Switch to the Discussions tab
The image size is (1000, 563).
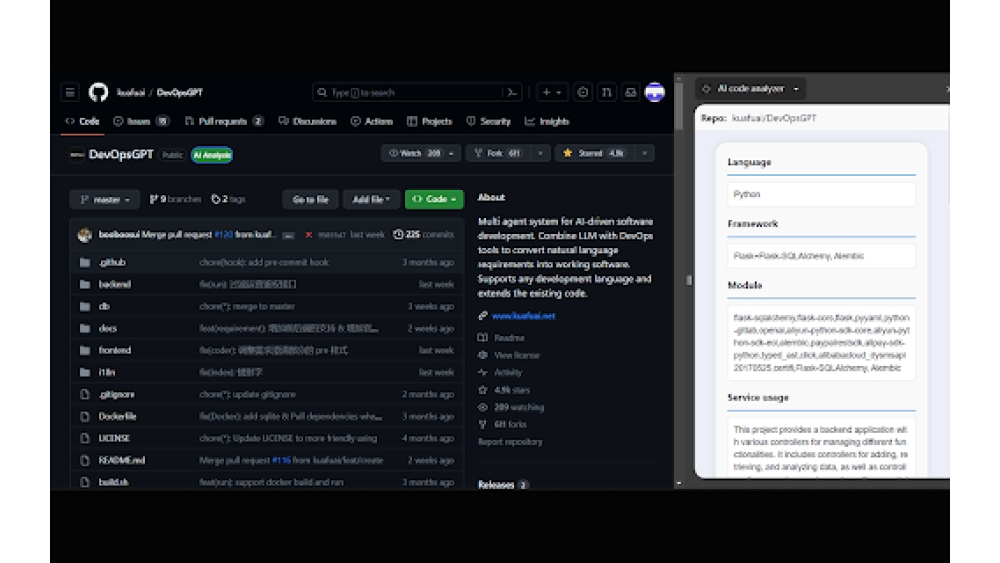307,121
